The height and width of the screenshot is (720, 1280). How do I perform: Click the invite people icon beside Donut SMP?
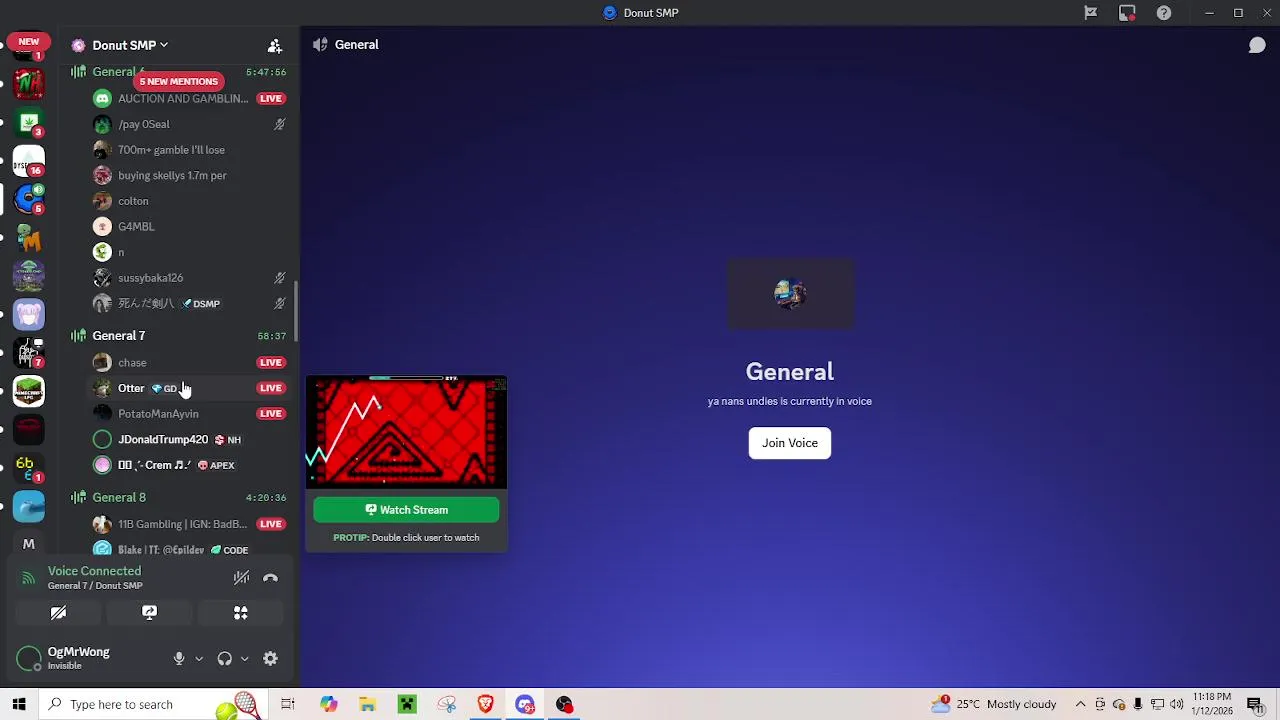[274, 46]
